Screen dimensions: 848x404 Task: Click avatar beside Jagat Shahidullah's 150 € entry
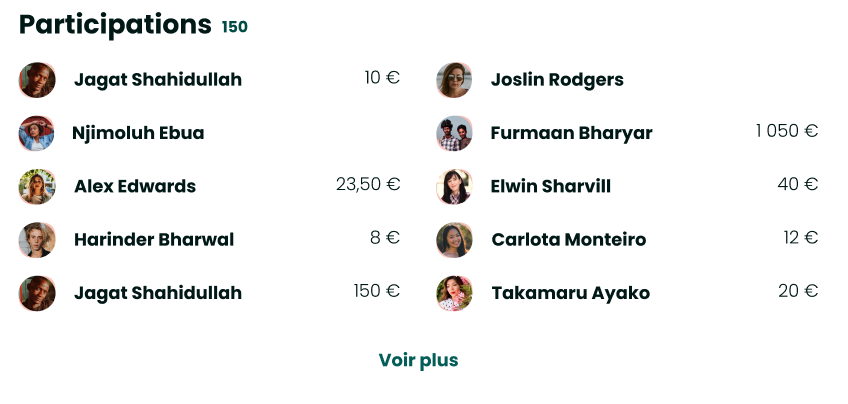pyautogui.click(x=36, y=293)
